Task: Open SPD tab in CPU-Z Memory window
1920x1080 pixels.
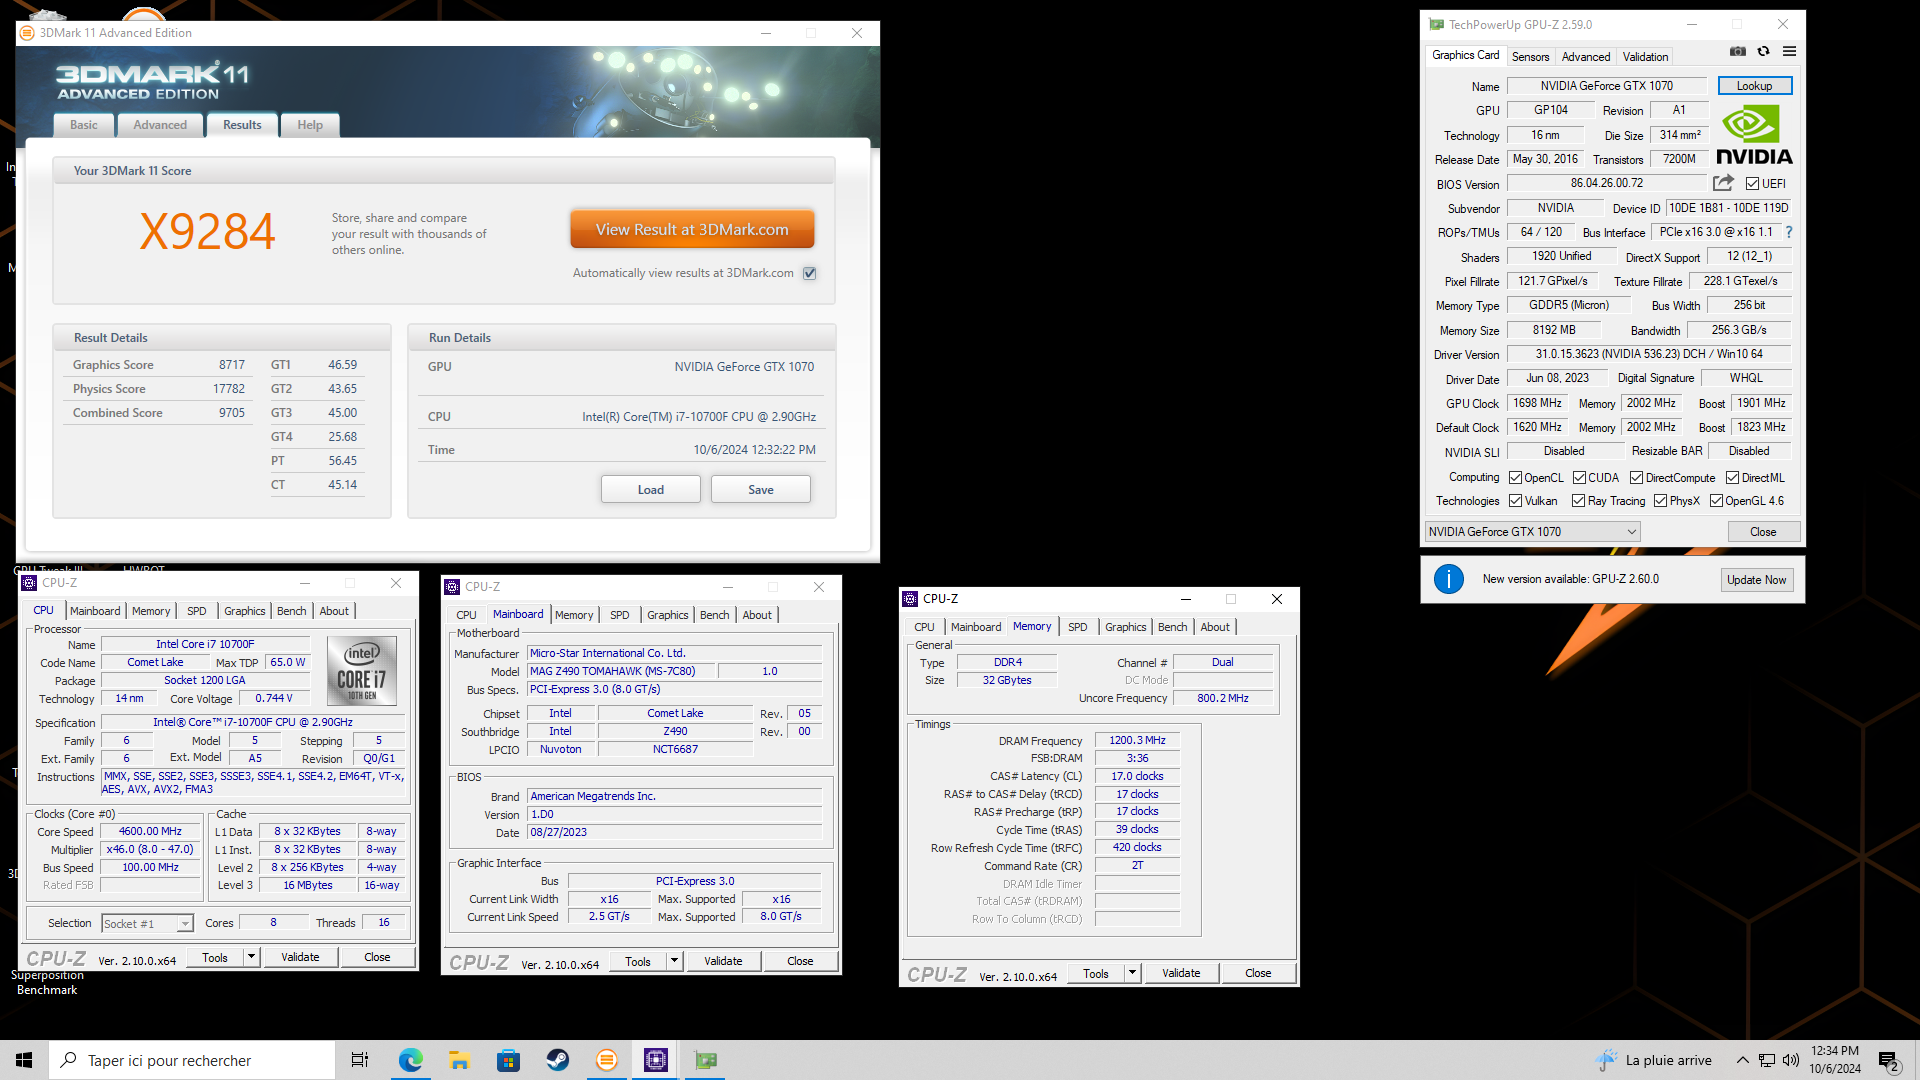Action: click(x=1077, y=627)
